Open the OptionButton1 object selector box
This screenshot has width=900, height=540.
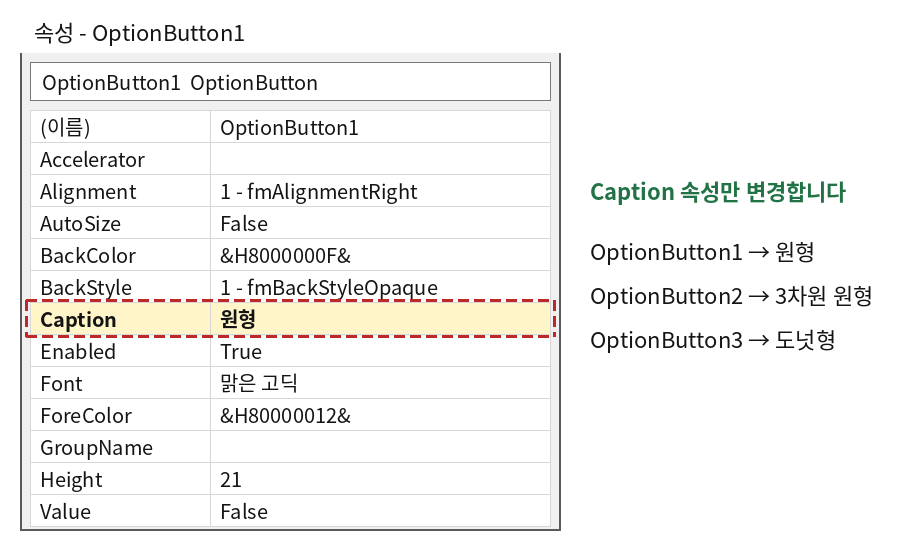coord(290,82)
